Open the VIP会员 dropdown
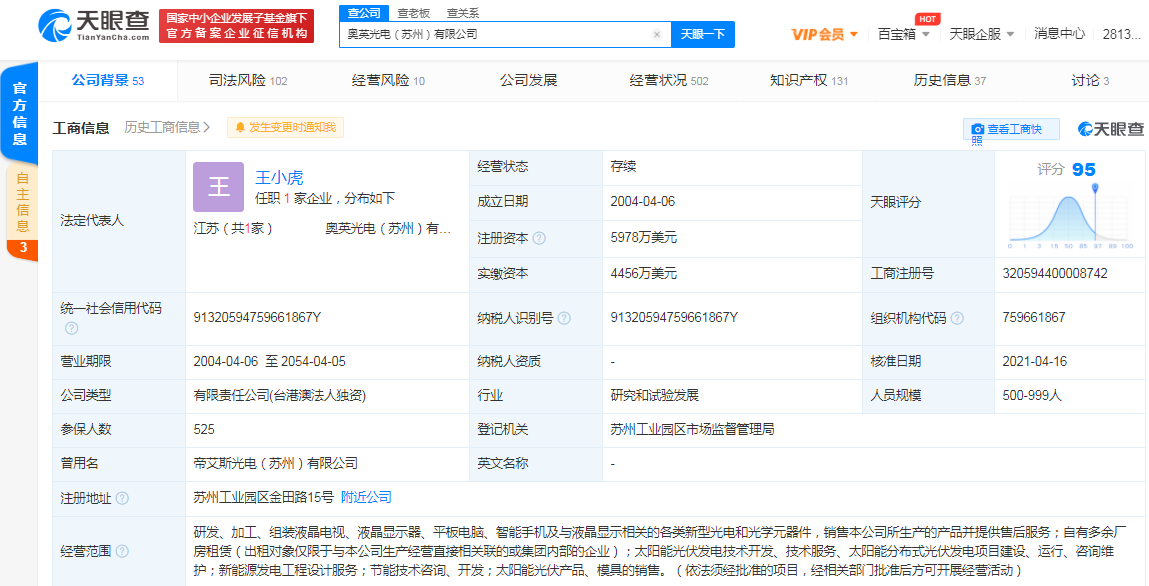This screenshot has width=1149, height=586. (824, 34)
